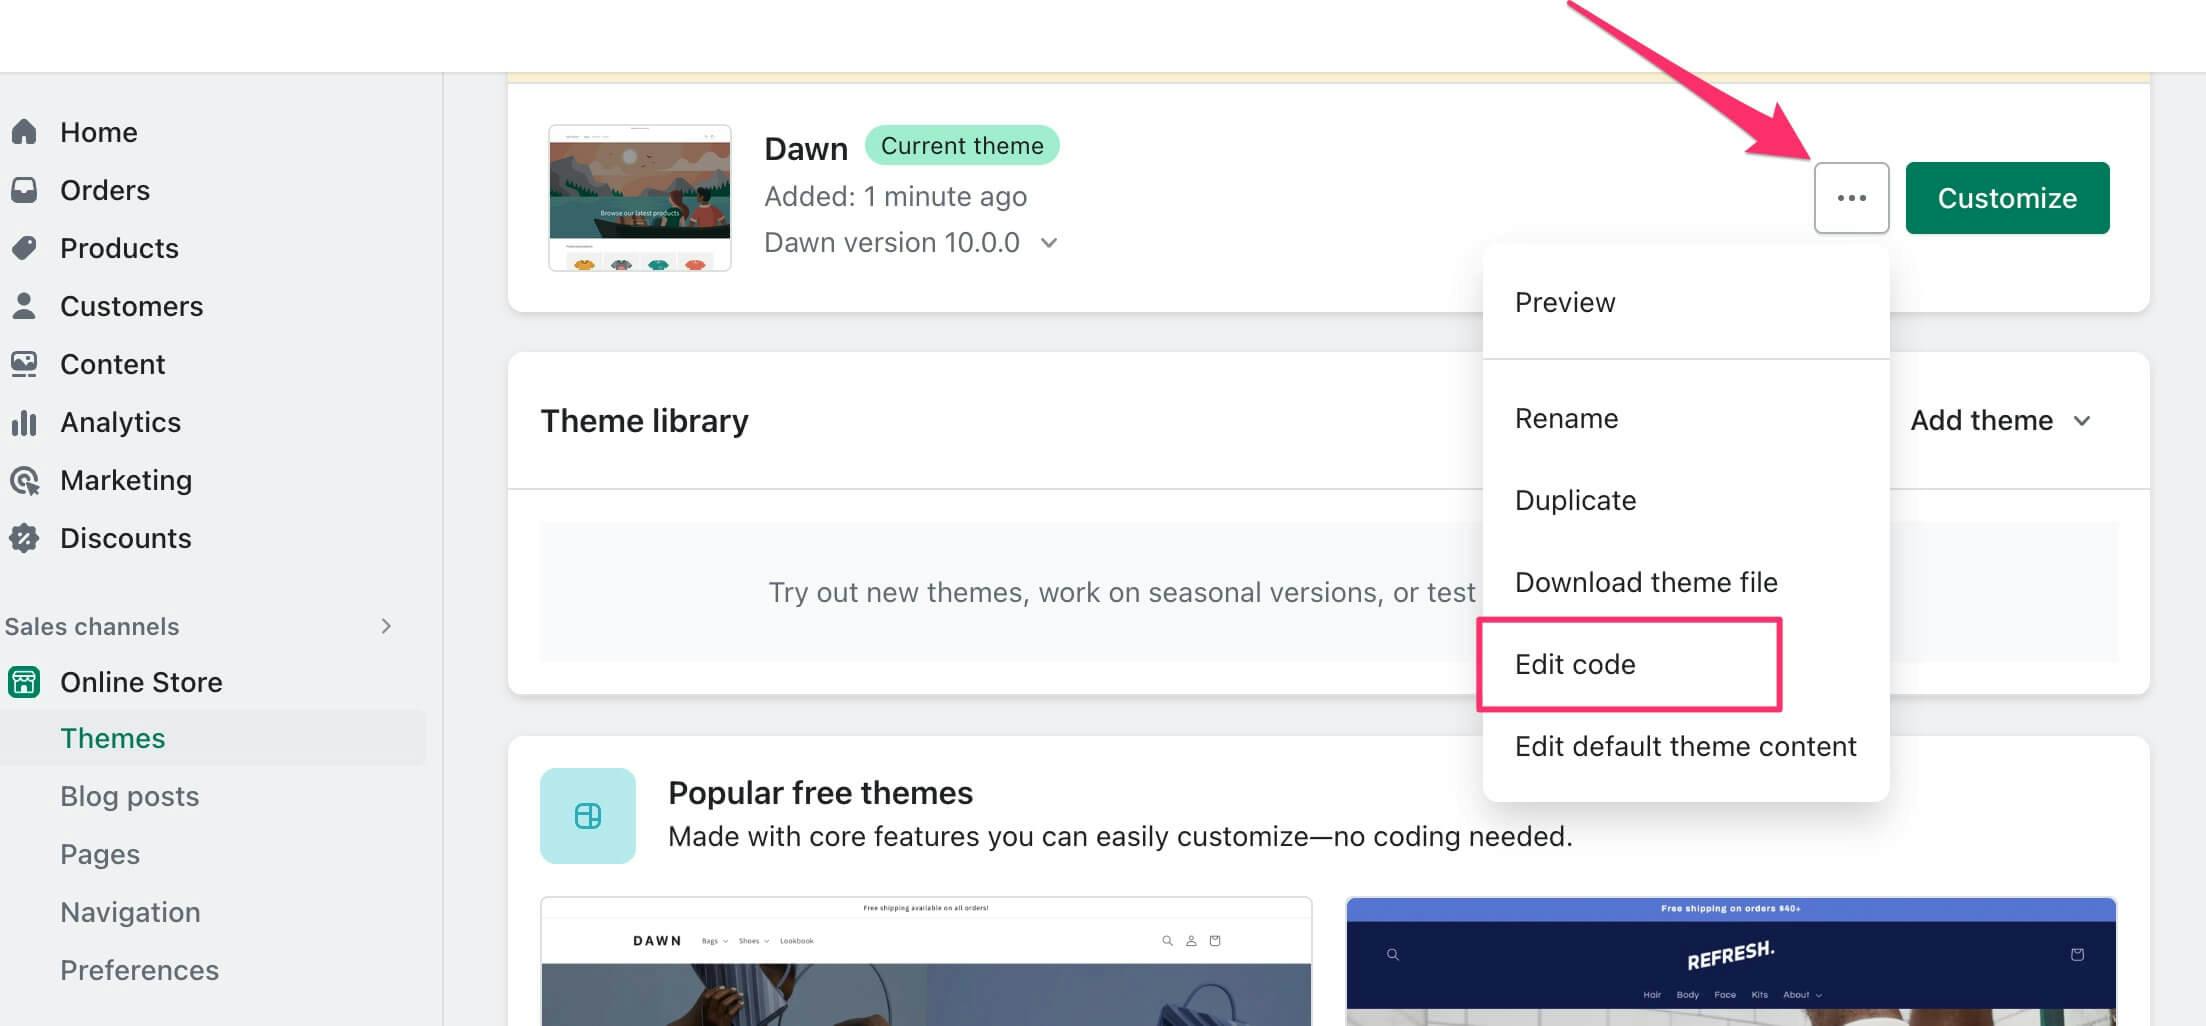Open Marketing via the megaphone icon
This screenshot has height=1026, width=2206.
tap(23, 479)
